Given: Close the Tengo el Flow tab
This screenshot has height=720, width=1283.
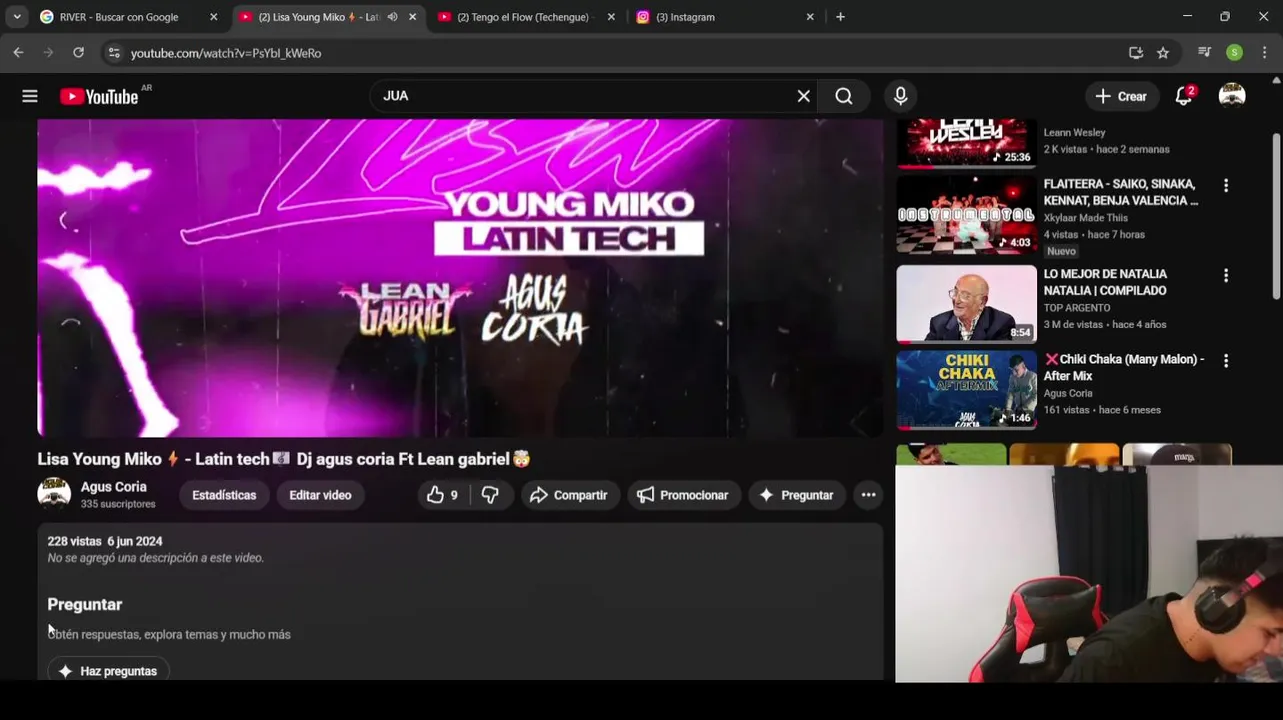Looking at the screenshot, I should [611, 17].
